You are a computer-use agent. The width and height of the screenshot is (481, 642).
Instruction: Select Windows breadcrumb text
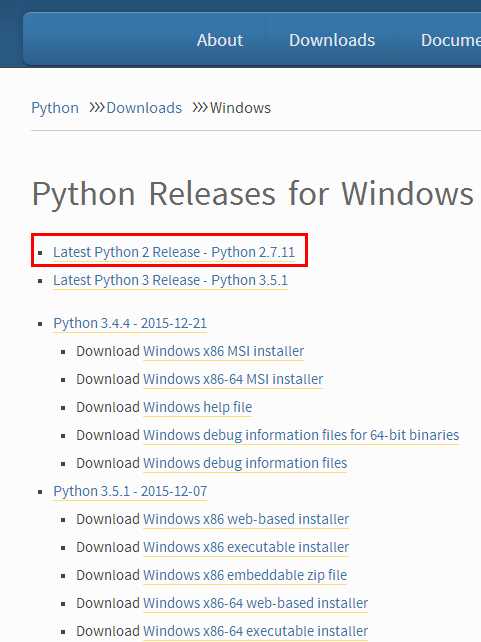(x=240, y=108)
